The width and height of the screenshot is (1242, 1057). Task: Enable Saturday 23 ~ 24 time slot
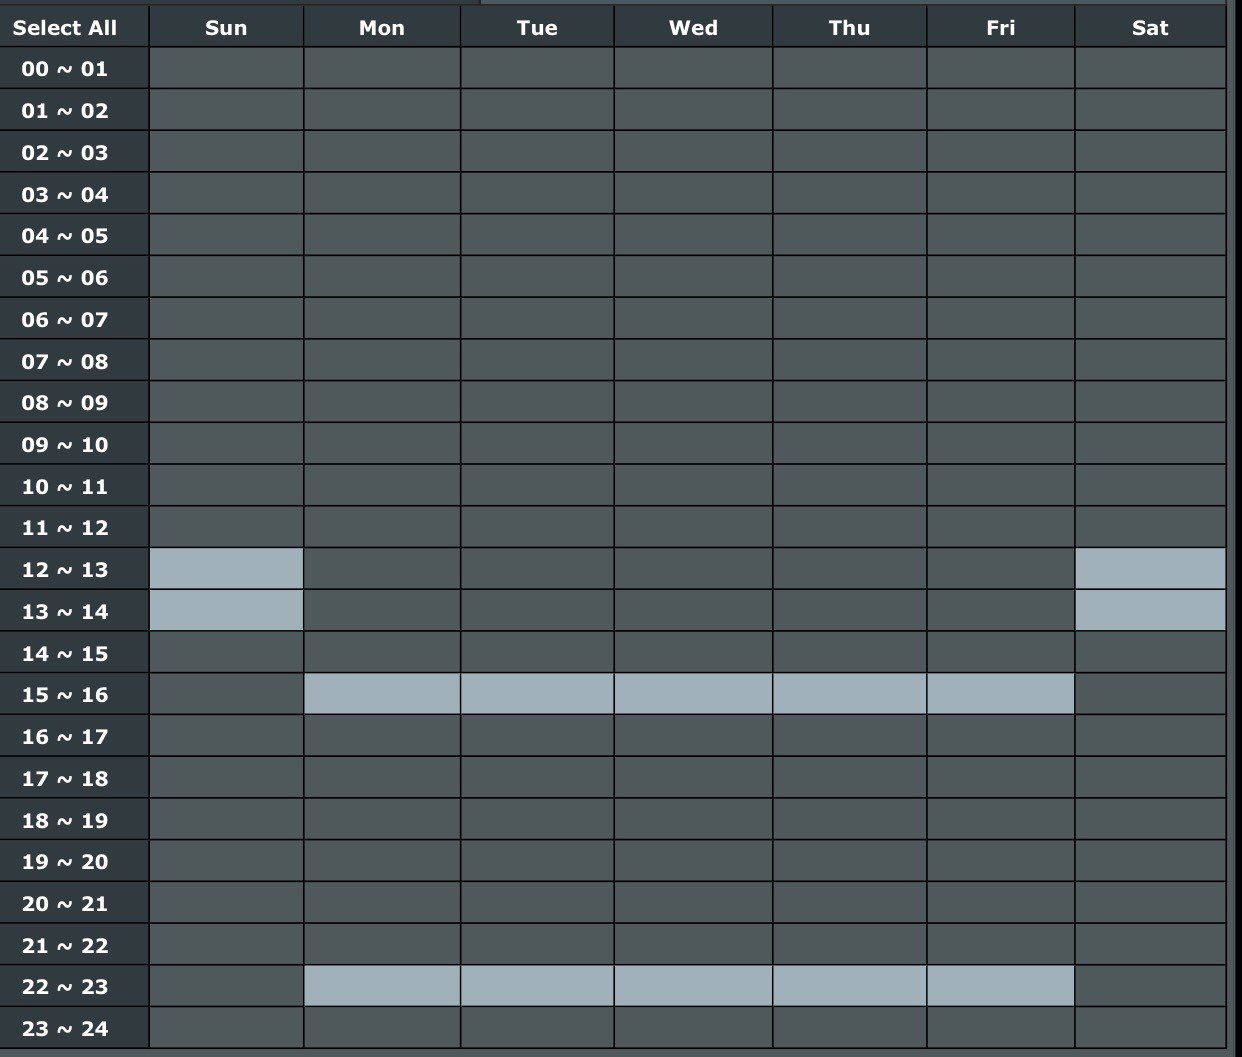(x=1150, y=1028)
